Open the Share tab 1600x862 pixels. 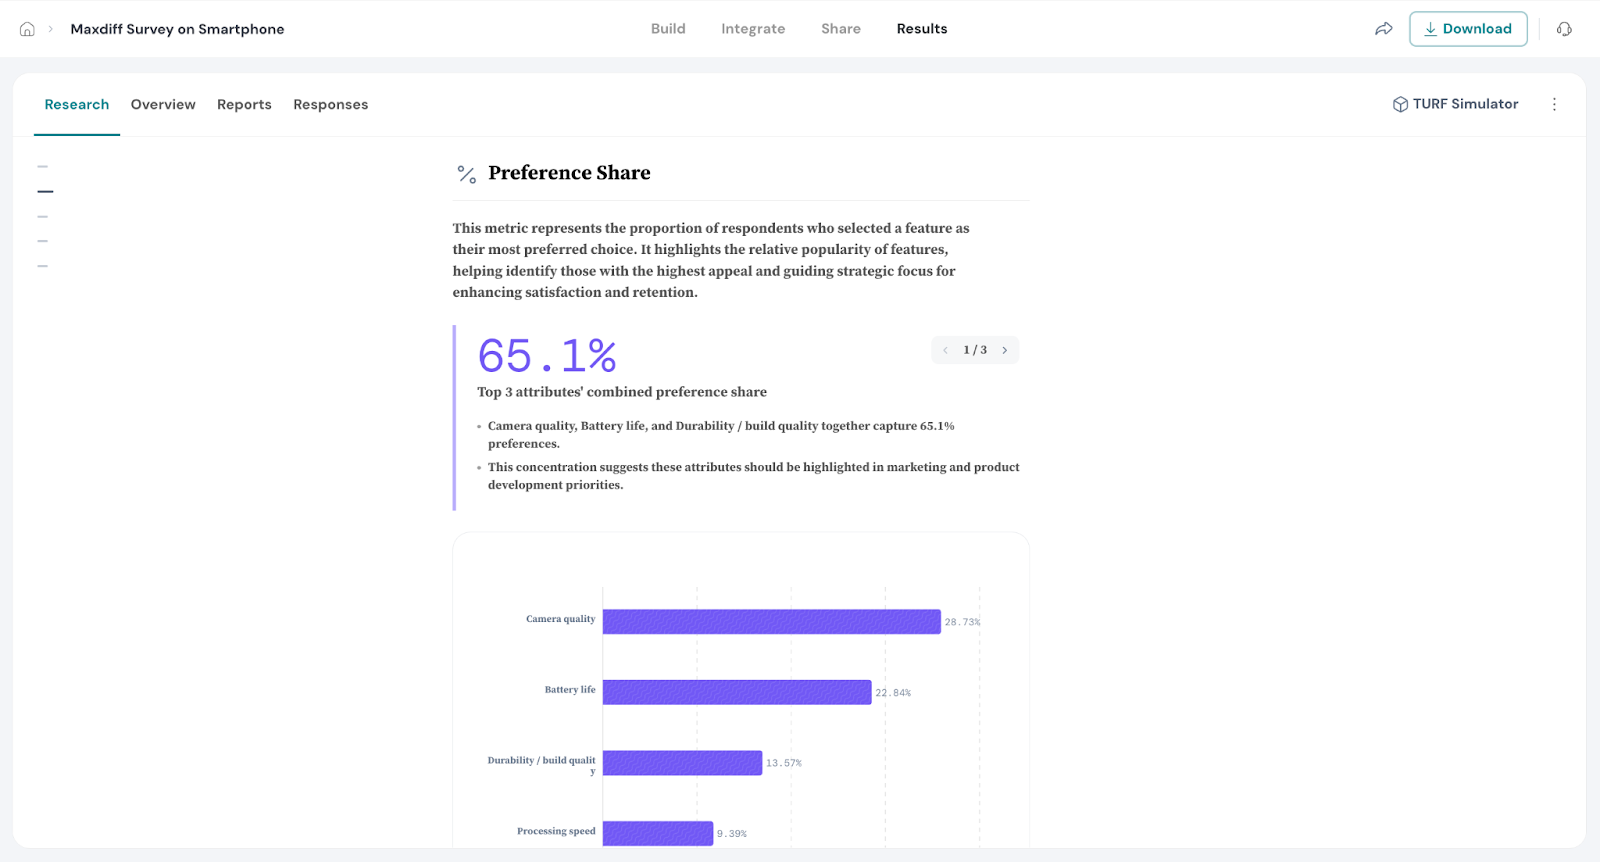840,29
